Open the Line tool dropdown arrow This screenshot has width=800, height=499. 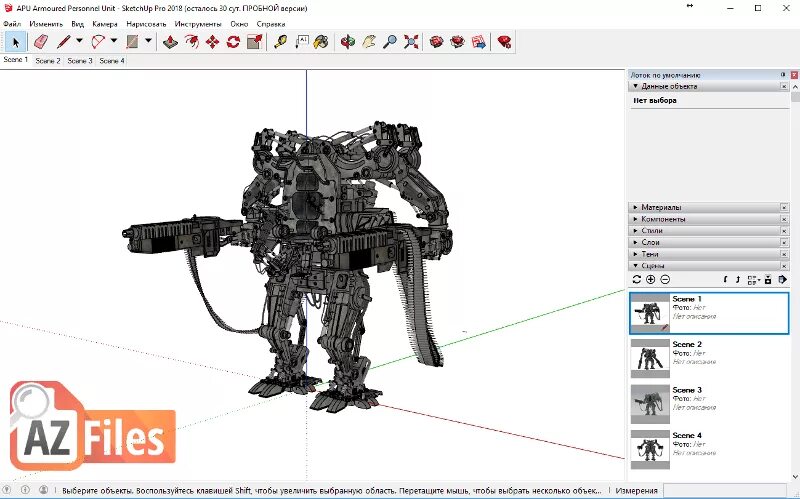coord(79,42)
